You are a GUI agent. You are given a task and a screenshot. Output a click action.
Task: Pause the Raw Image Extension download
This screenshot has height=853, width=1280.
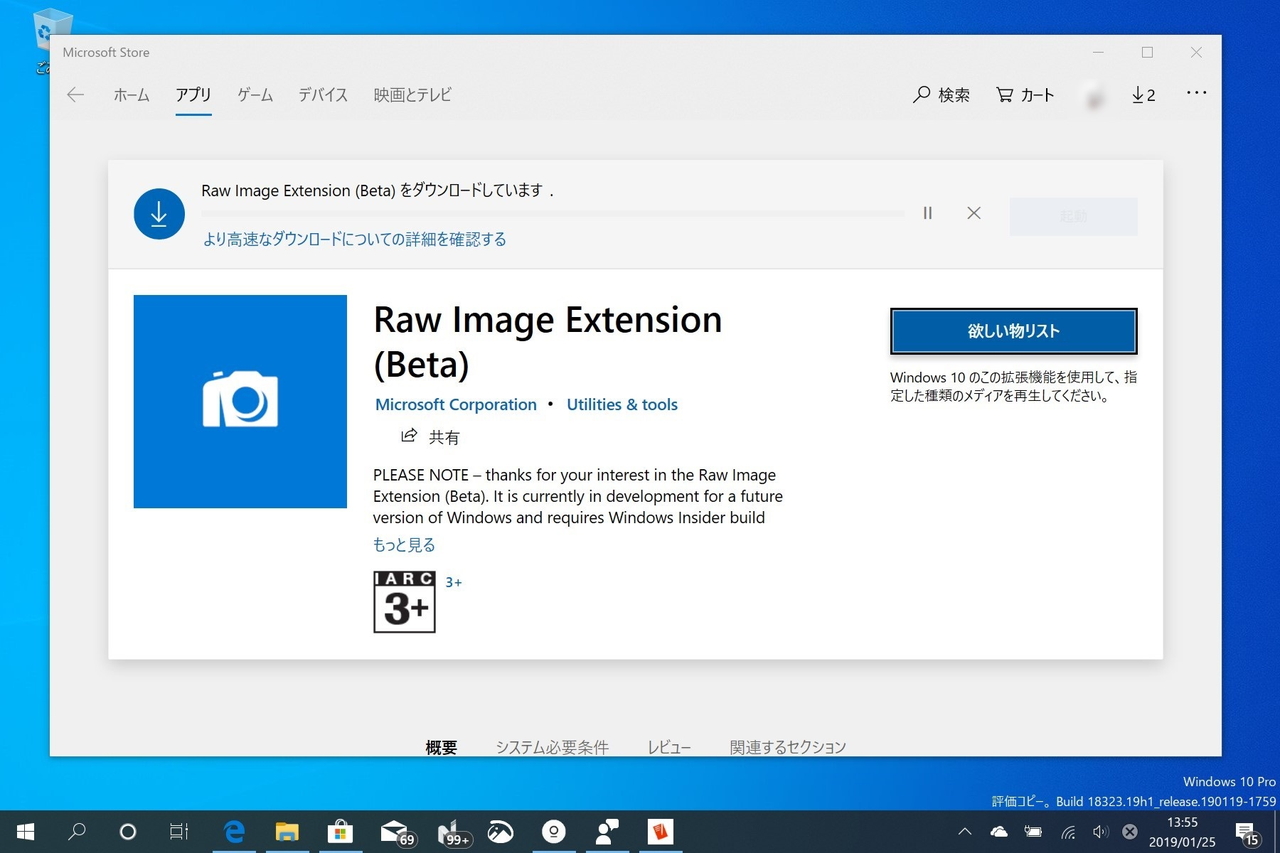tap(928, 213)
